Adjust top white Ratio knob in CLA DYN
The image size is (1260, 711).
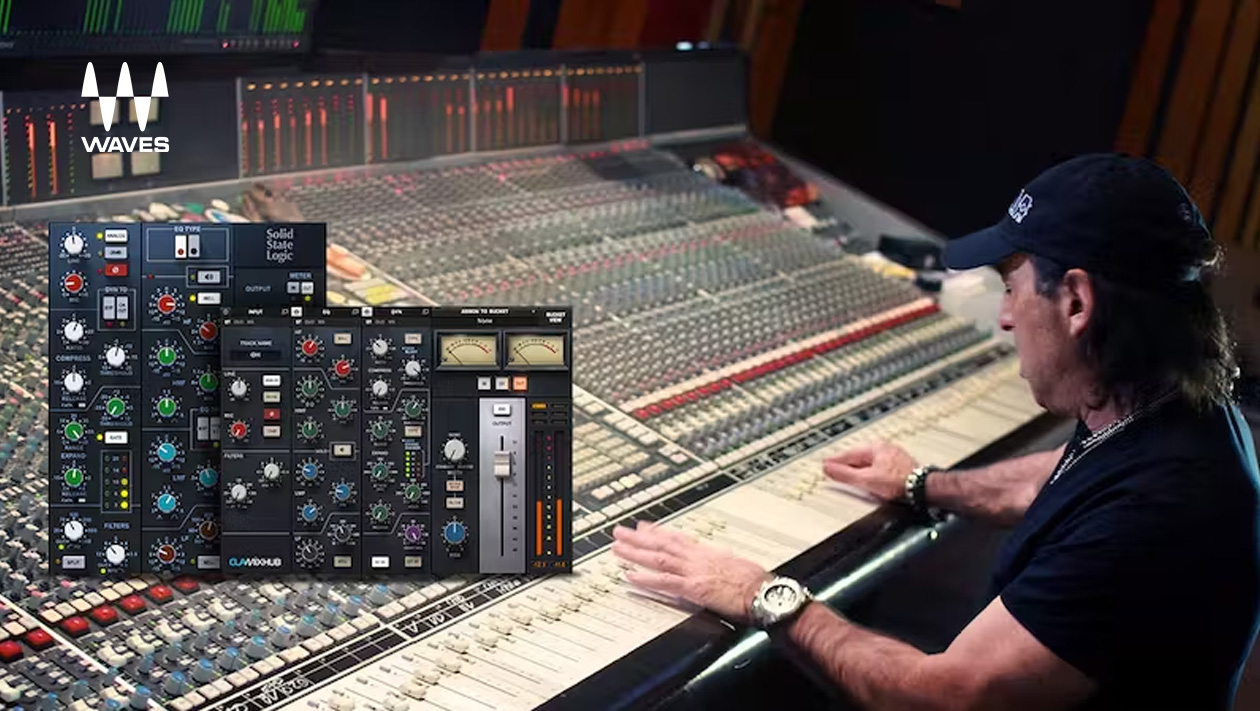(x=380, y=347)
